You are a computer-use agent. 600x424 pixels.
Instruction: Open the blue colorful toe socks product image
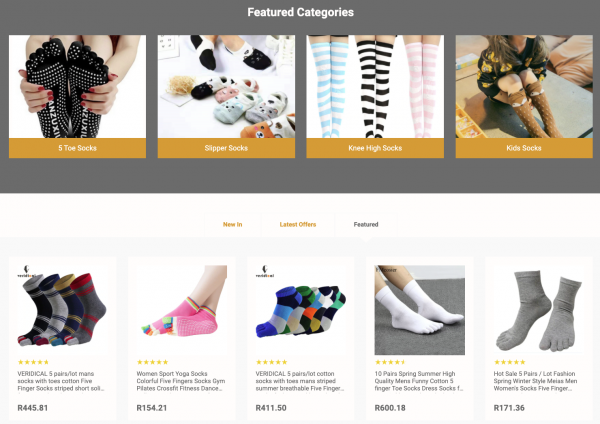click(x=301, y=310)
